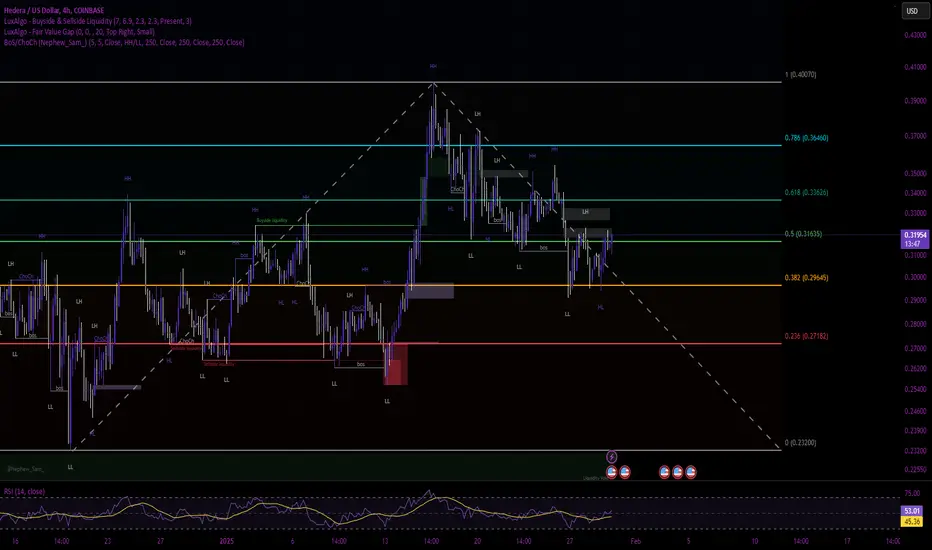
Task: Click the red fair value gap box
Action: (396, 364)
